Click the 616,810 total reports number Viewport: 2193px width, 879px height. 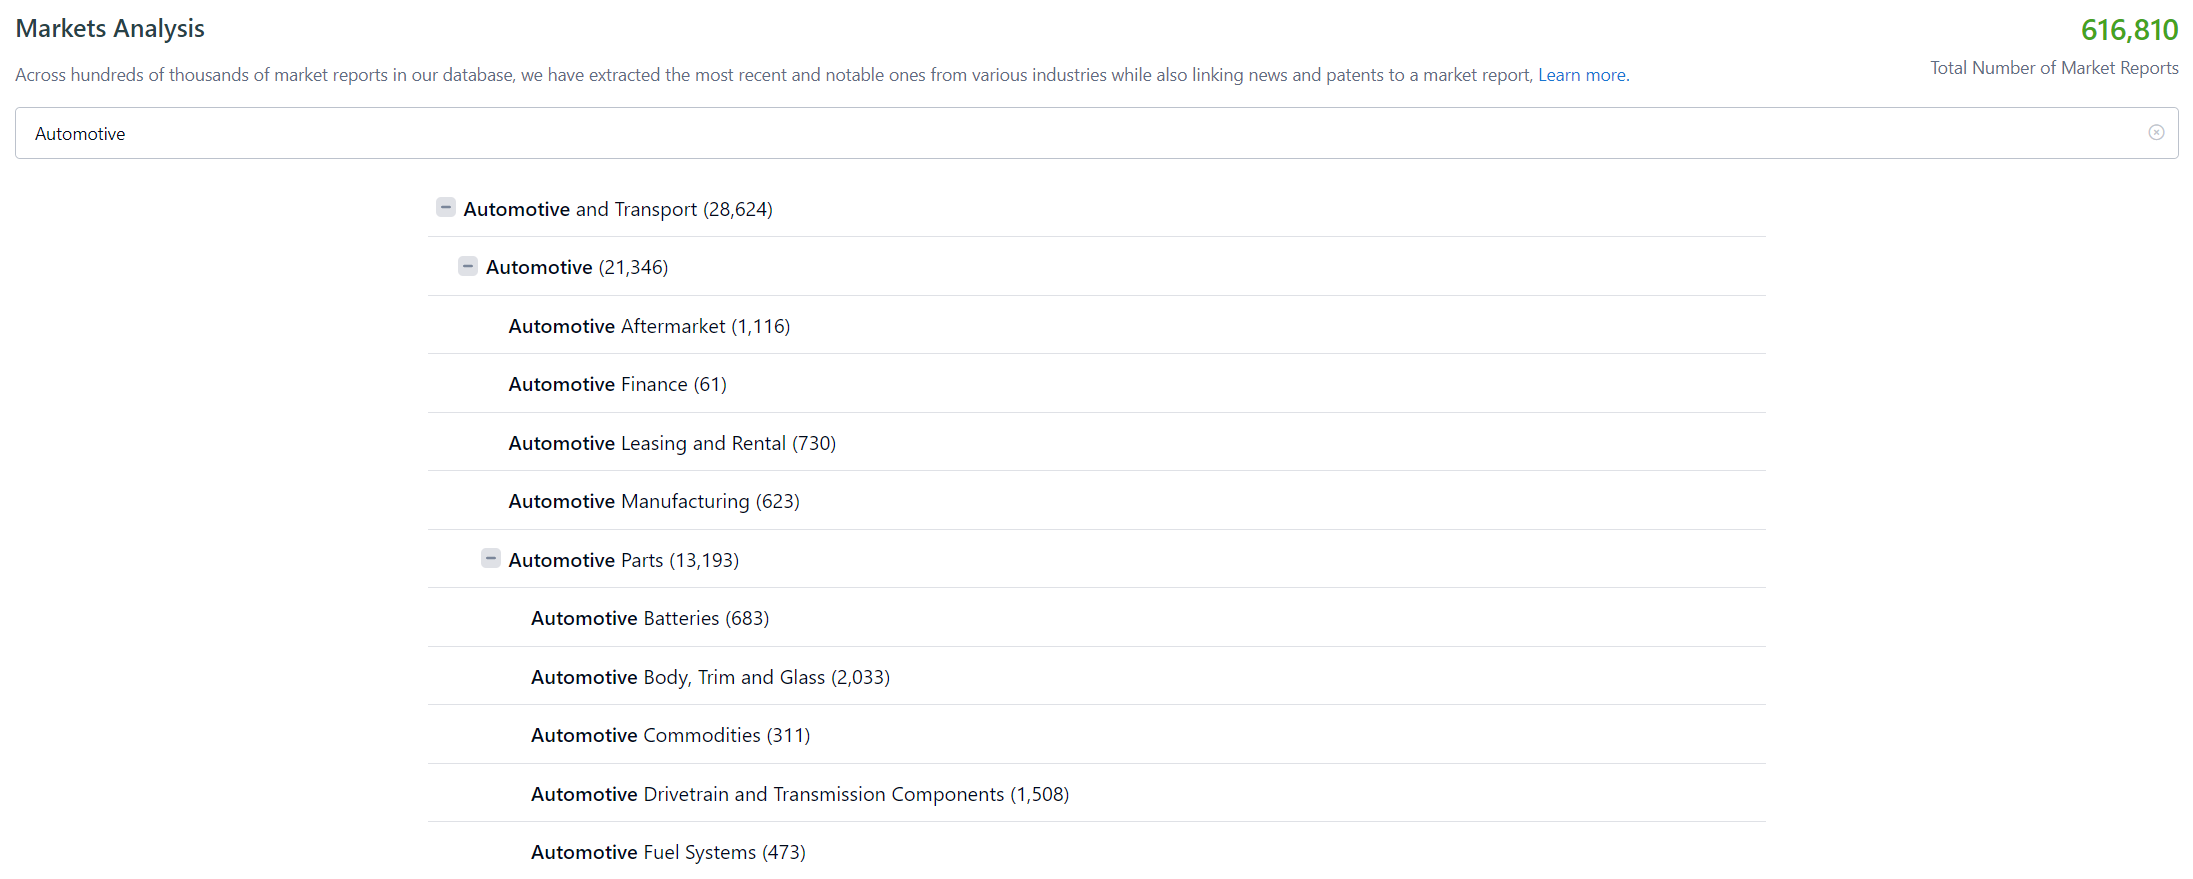(x=2129, y=30)
